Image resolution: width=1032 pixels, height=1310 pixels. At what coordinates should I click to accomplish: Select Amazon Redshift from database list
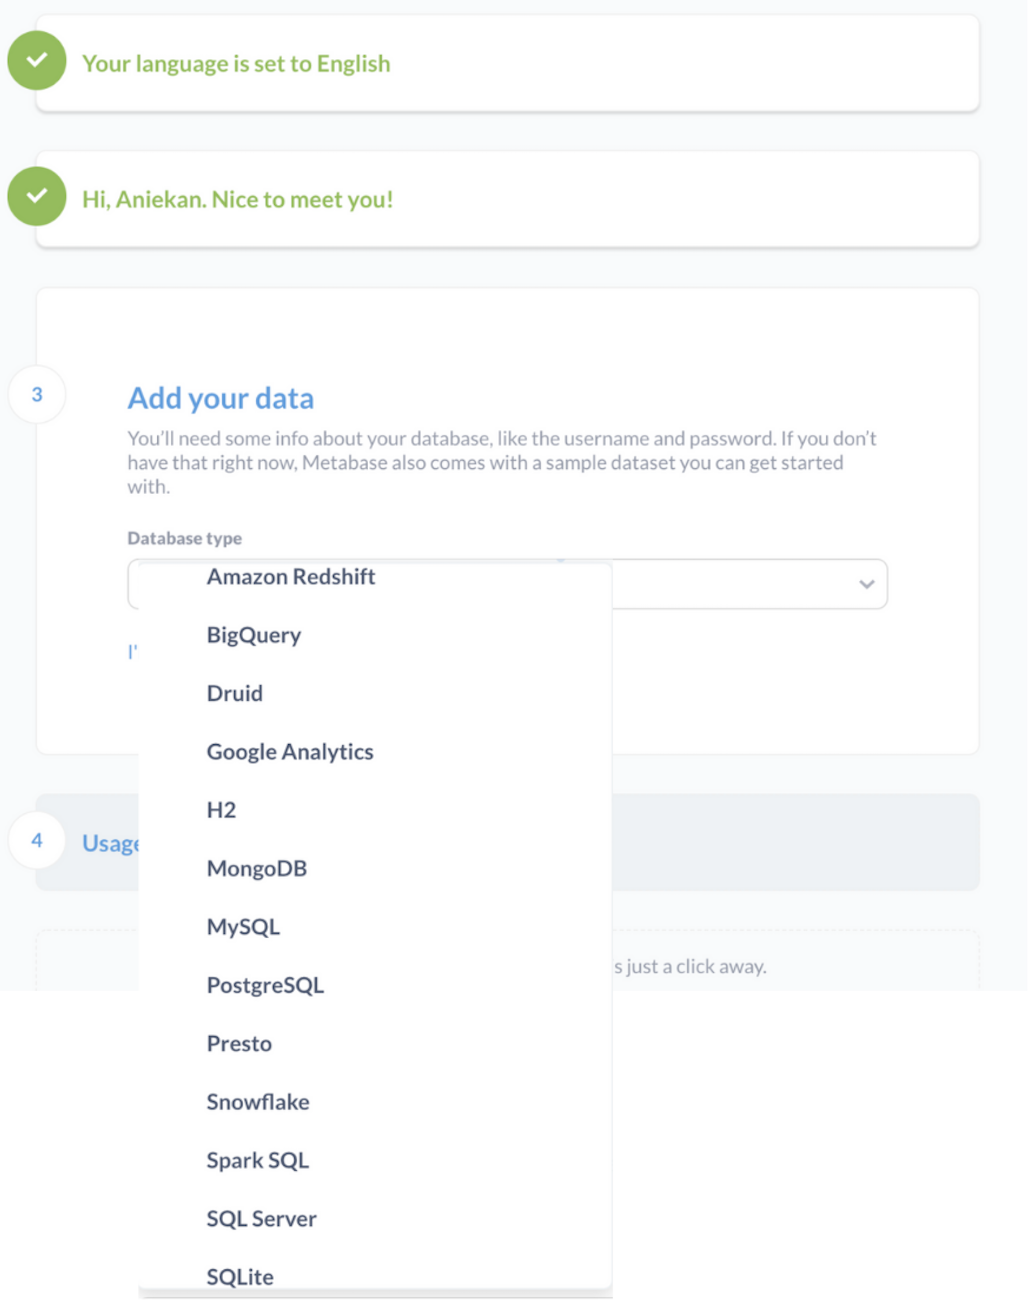tap(291, 577)
